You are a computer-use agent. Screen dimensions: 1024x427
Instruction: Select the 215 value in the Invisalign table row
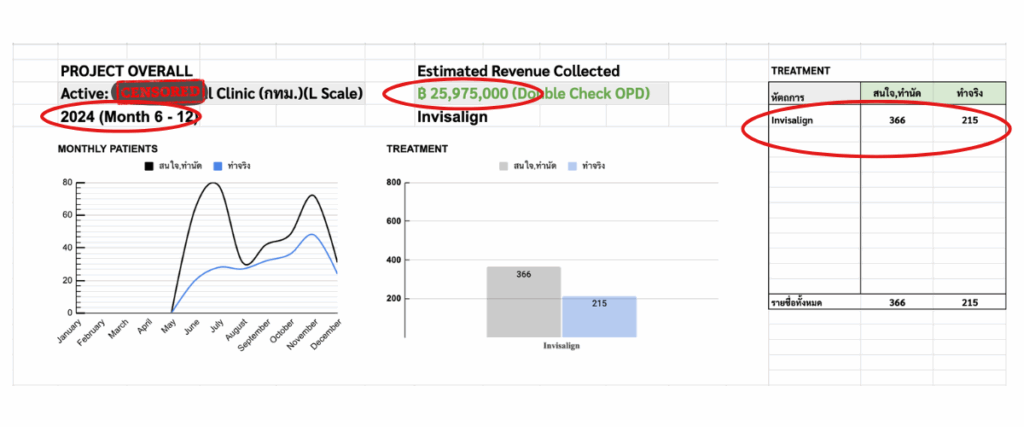click(x=968, y=120)
